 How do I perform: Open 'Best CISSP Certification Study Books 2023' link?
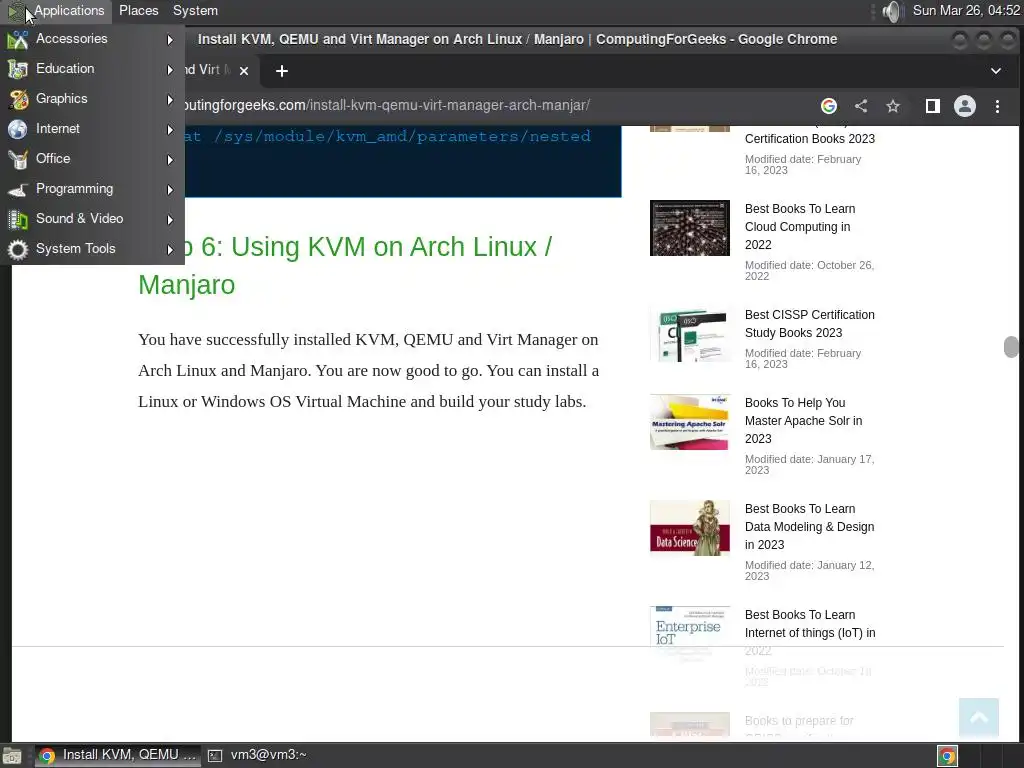[x=810, y=323]
